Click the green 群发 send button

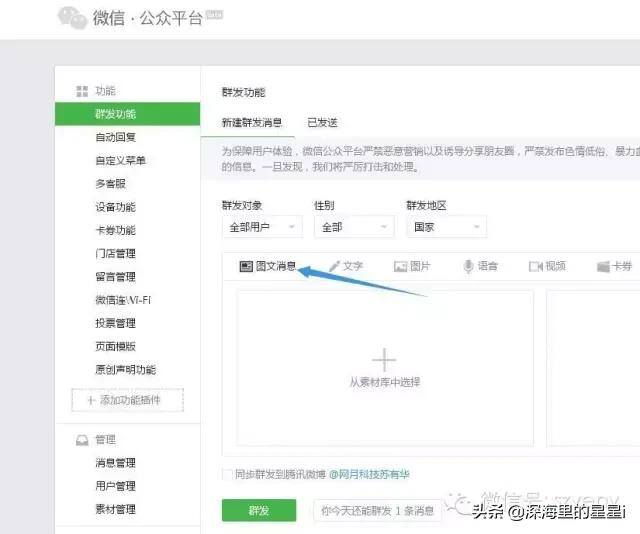259,510
